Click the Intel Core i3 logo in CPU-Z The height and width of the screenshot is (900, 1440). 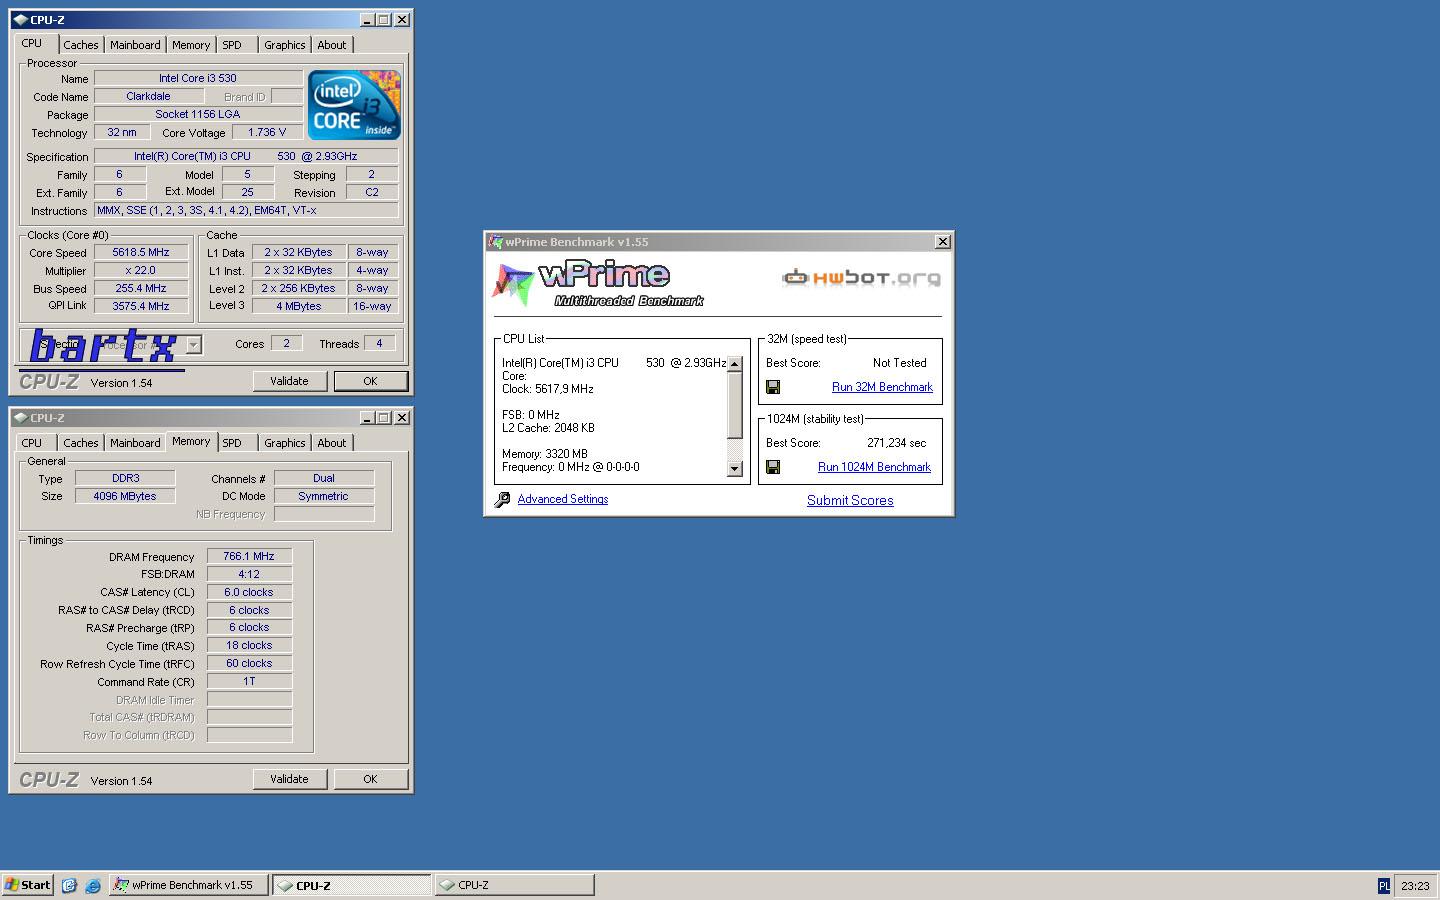pyautogui.click(x=354, y=105)
